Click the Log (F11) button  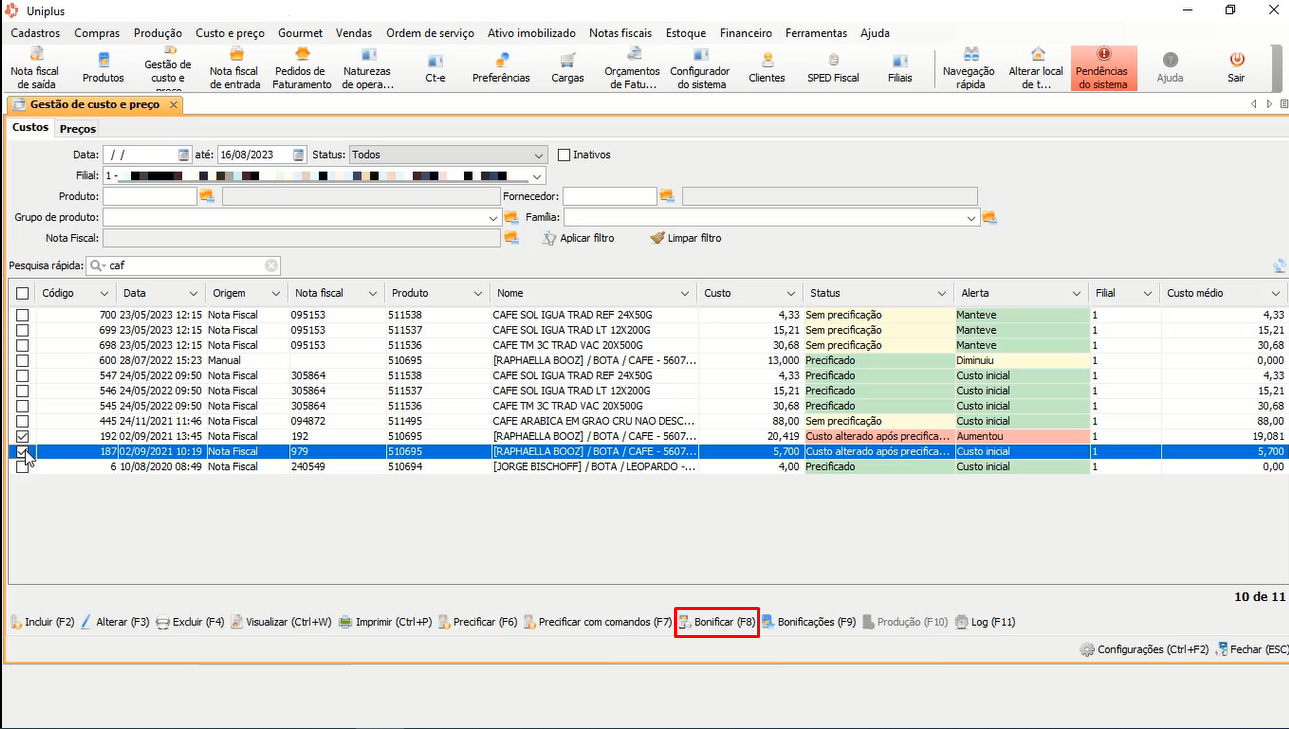985,622
